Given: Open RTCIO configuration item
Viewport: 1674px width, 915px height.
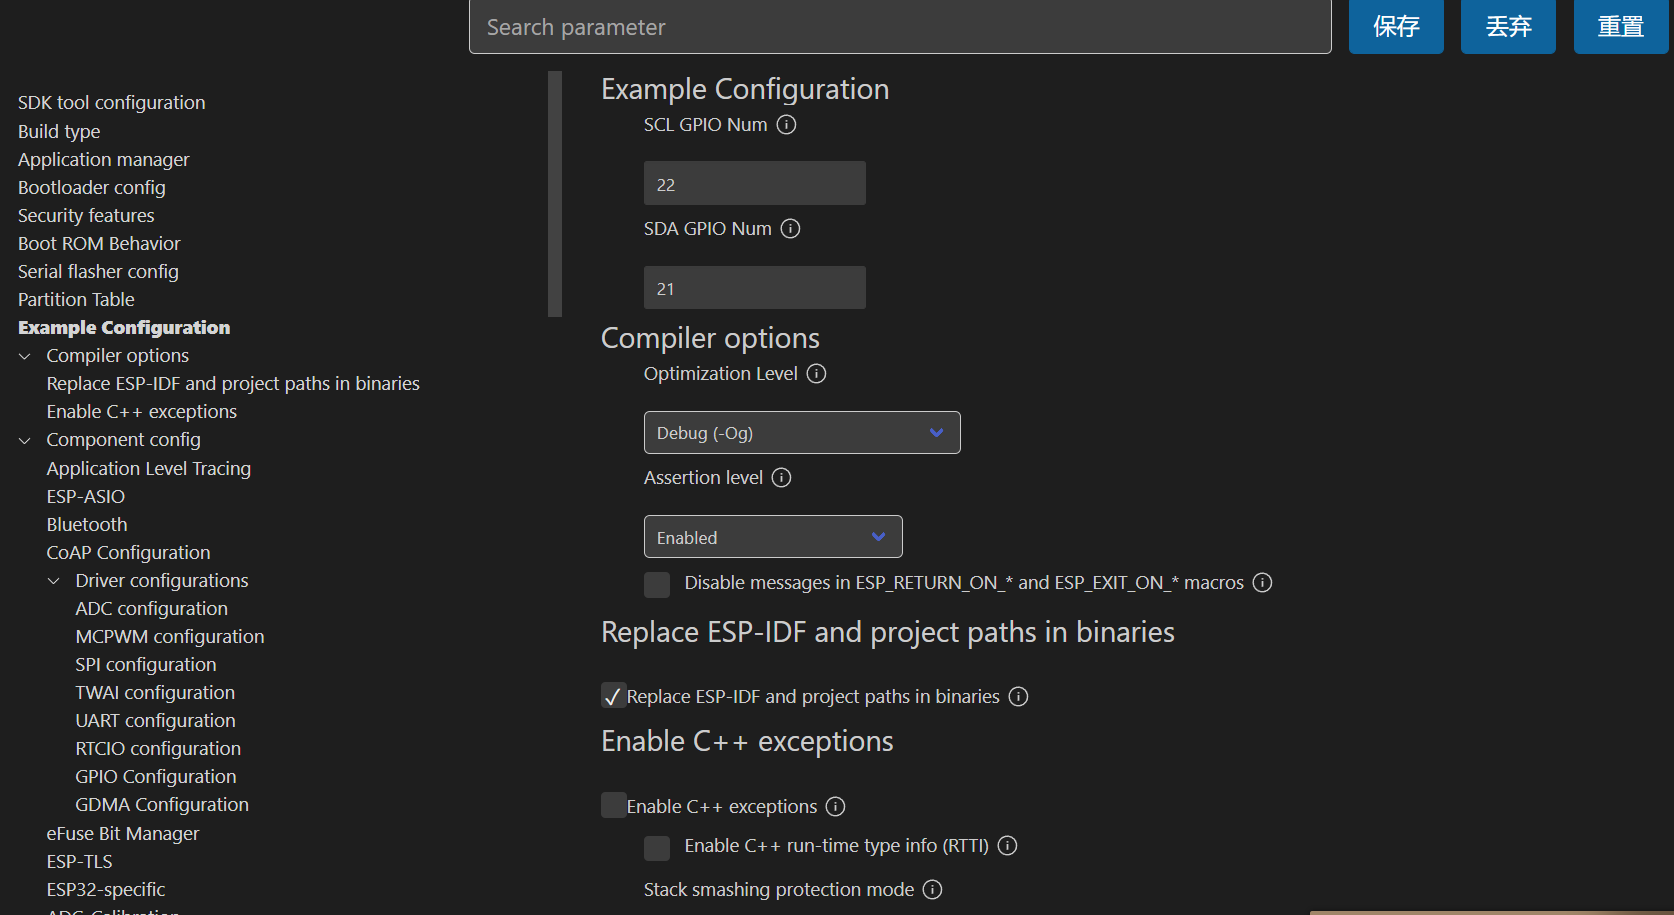Looking at the screenshot, I should [x=158, y=749].
